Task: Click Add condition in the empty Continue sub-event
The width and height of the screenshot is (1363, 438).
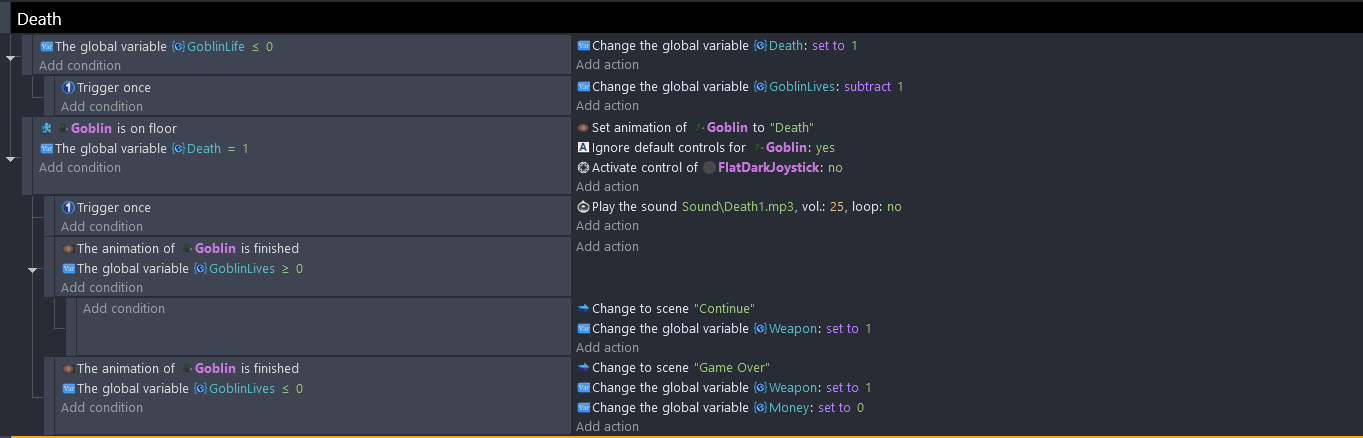Action: click(x=124, y=308)
